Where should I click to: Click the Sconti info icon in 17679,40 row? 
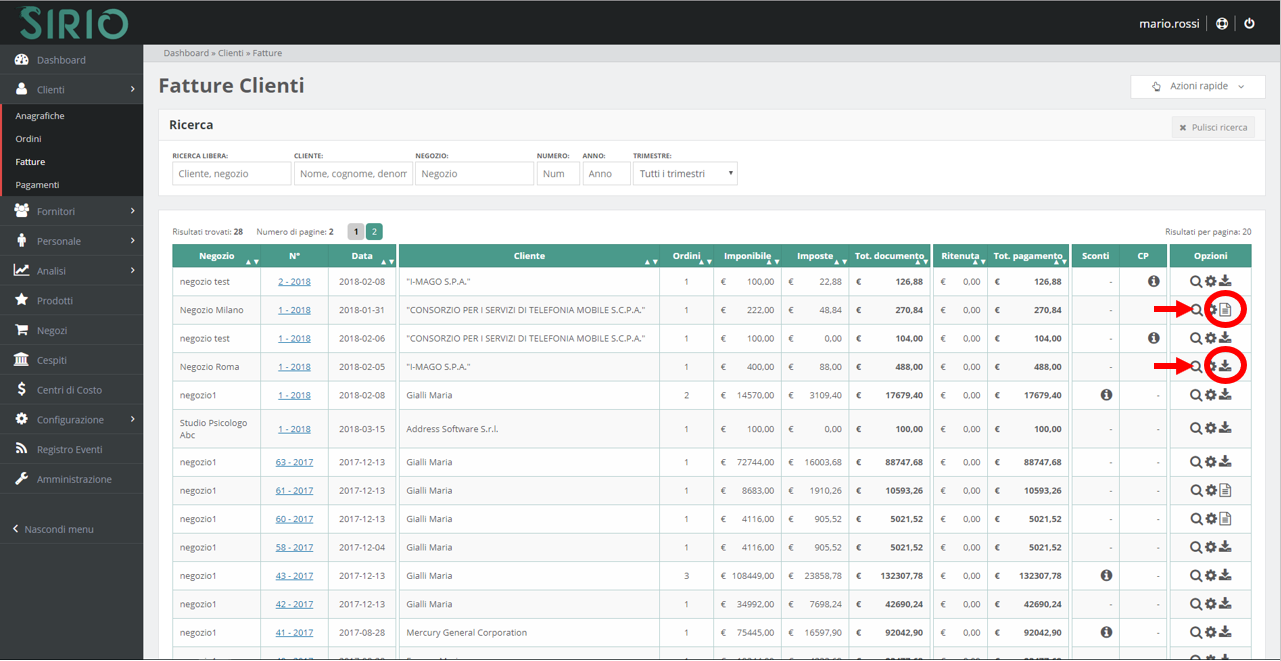pos(1106,395)
